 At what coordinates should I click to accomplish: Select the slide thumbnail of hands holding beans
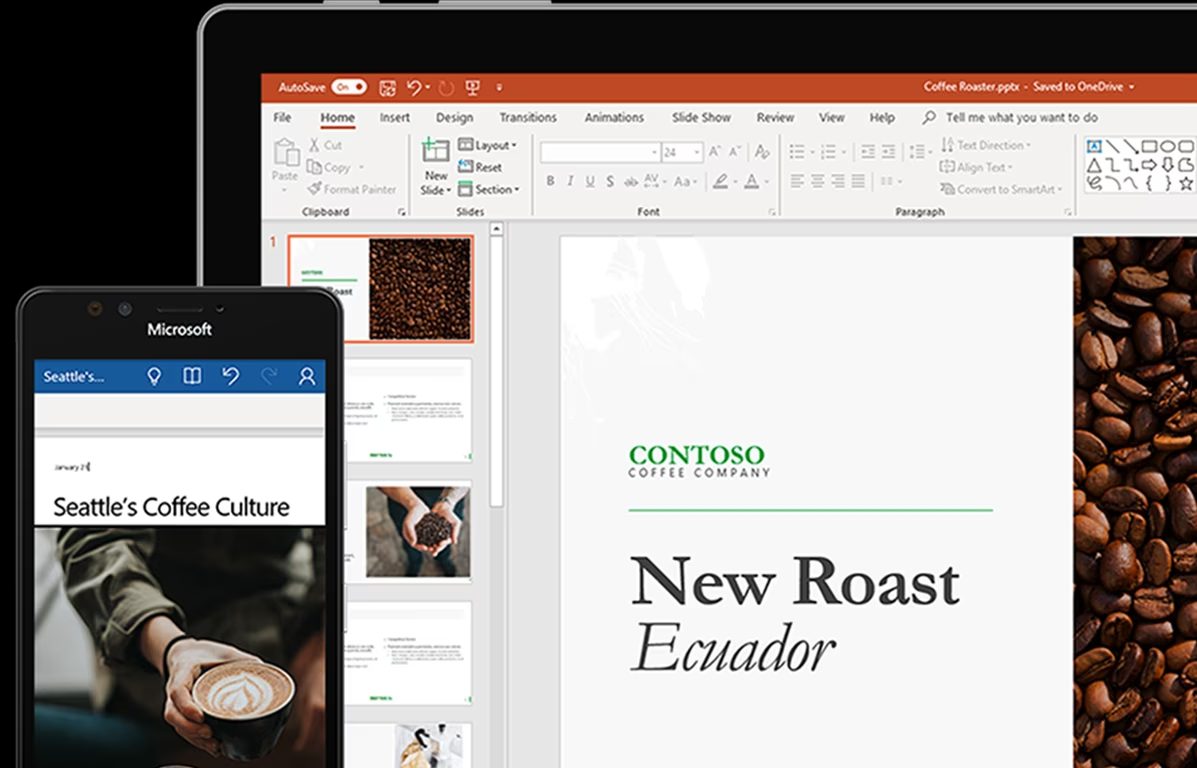418,532
